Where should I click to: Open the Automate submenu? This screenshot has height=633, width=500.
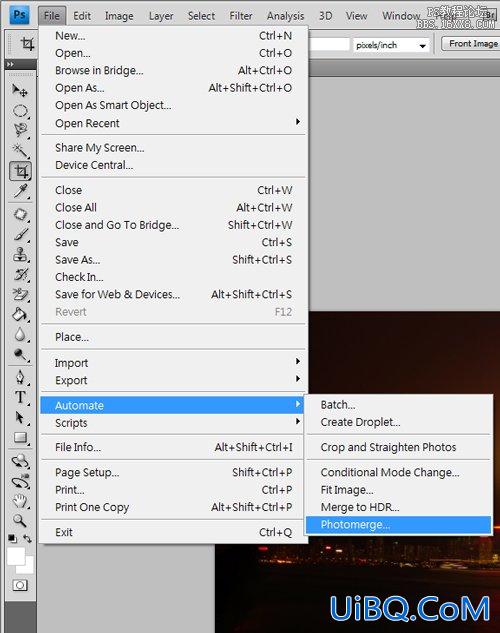pyautogui.click(x=172, y=405)
